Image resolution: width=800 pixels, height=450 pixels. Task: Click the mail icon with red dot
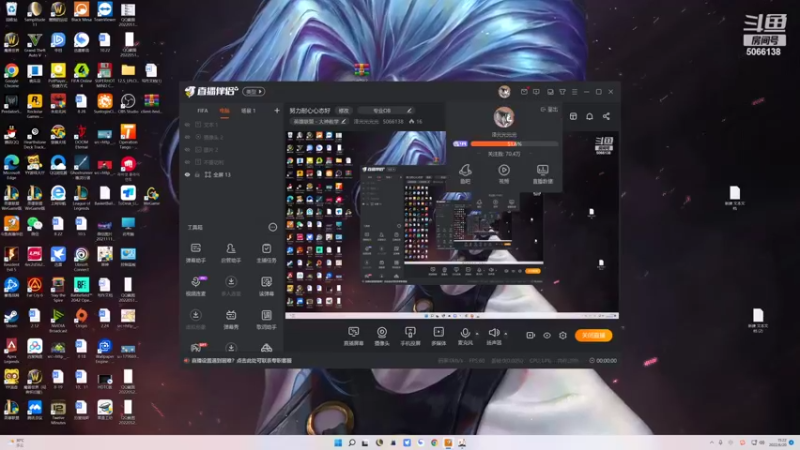(524, 92)
